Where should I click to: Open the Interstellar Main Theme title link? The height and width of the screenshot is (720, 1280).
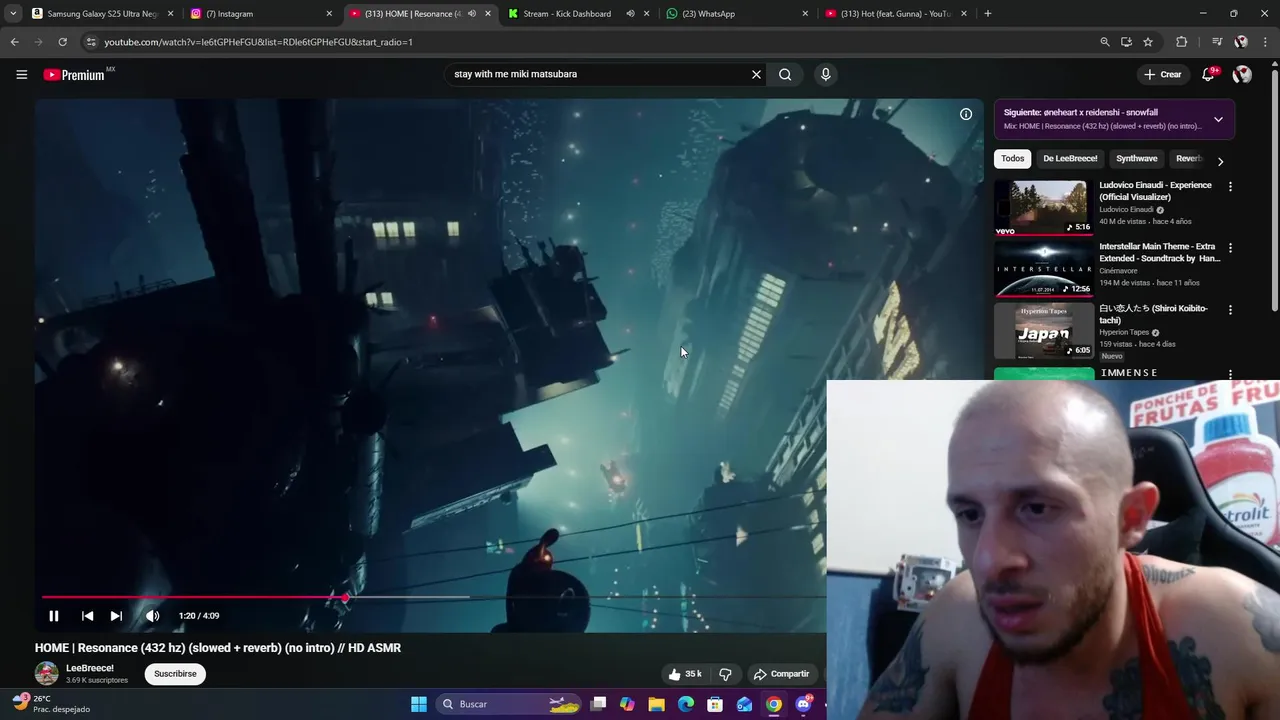tap(1160, 252)
